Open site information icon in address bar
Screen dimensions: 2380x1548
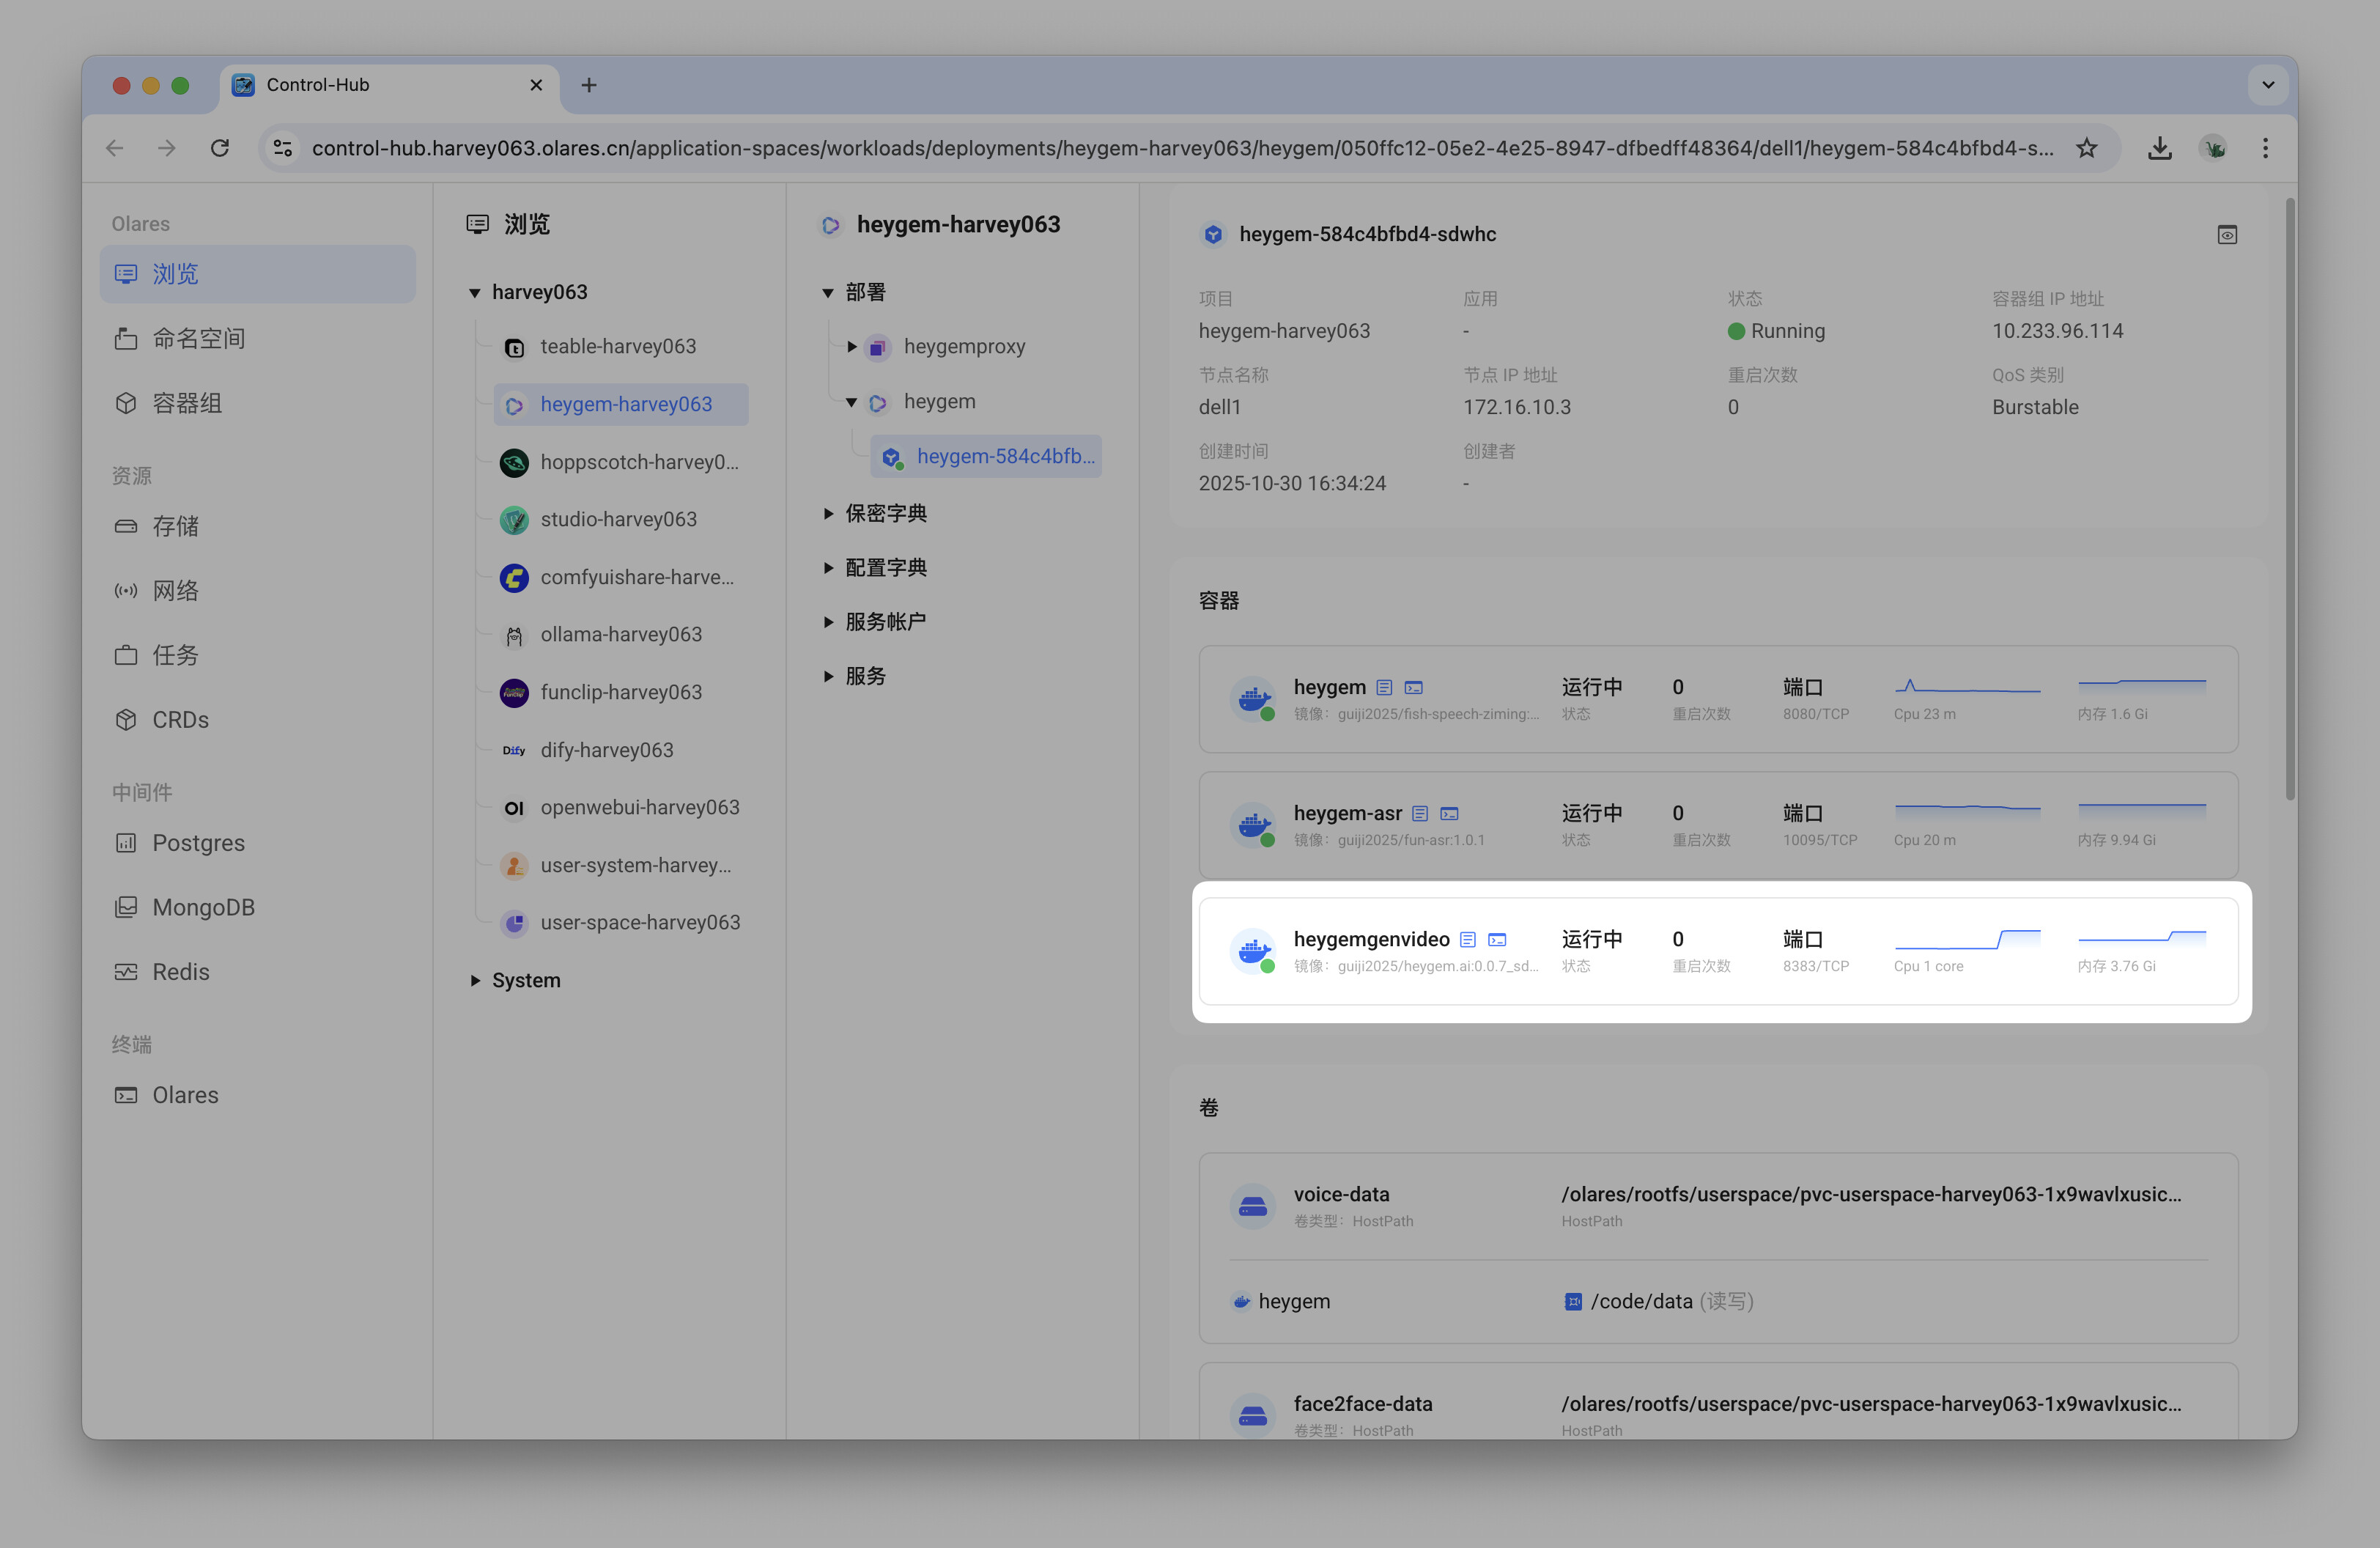coord(283,148)
